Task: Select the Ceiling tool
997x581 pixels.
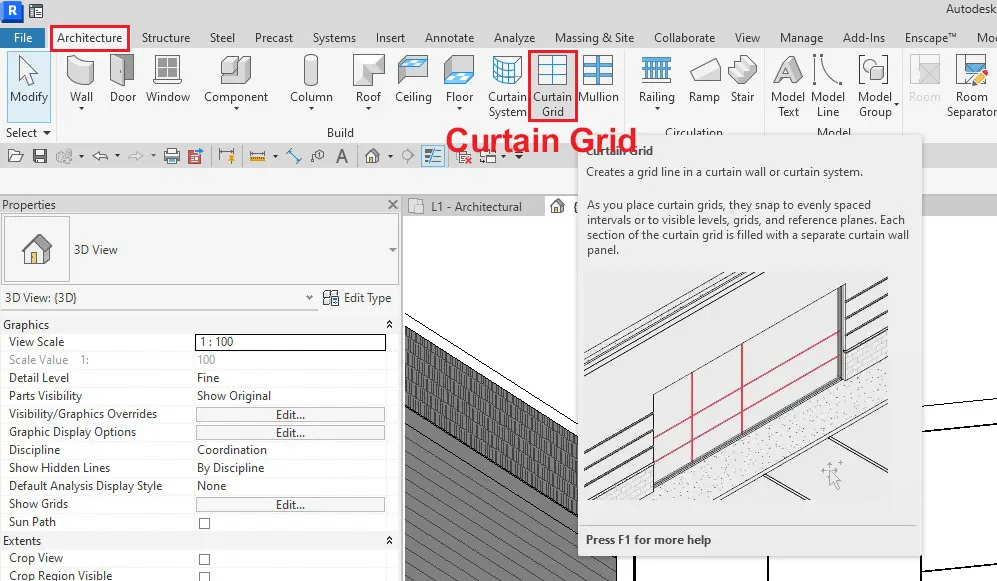Action: (x=413, y=79)
